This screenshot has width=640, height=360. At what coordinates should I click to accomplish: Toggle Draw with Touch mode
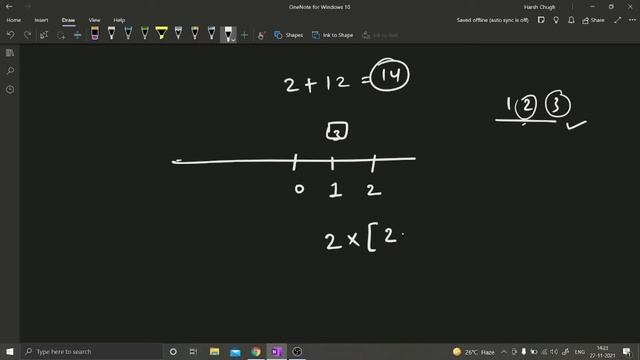261,36
